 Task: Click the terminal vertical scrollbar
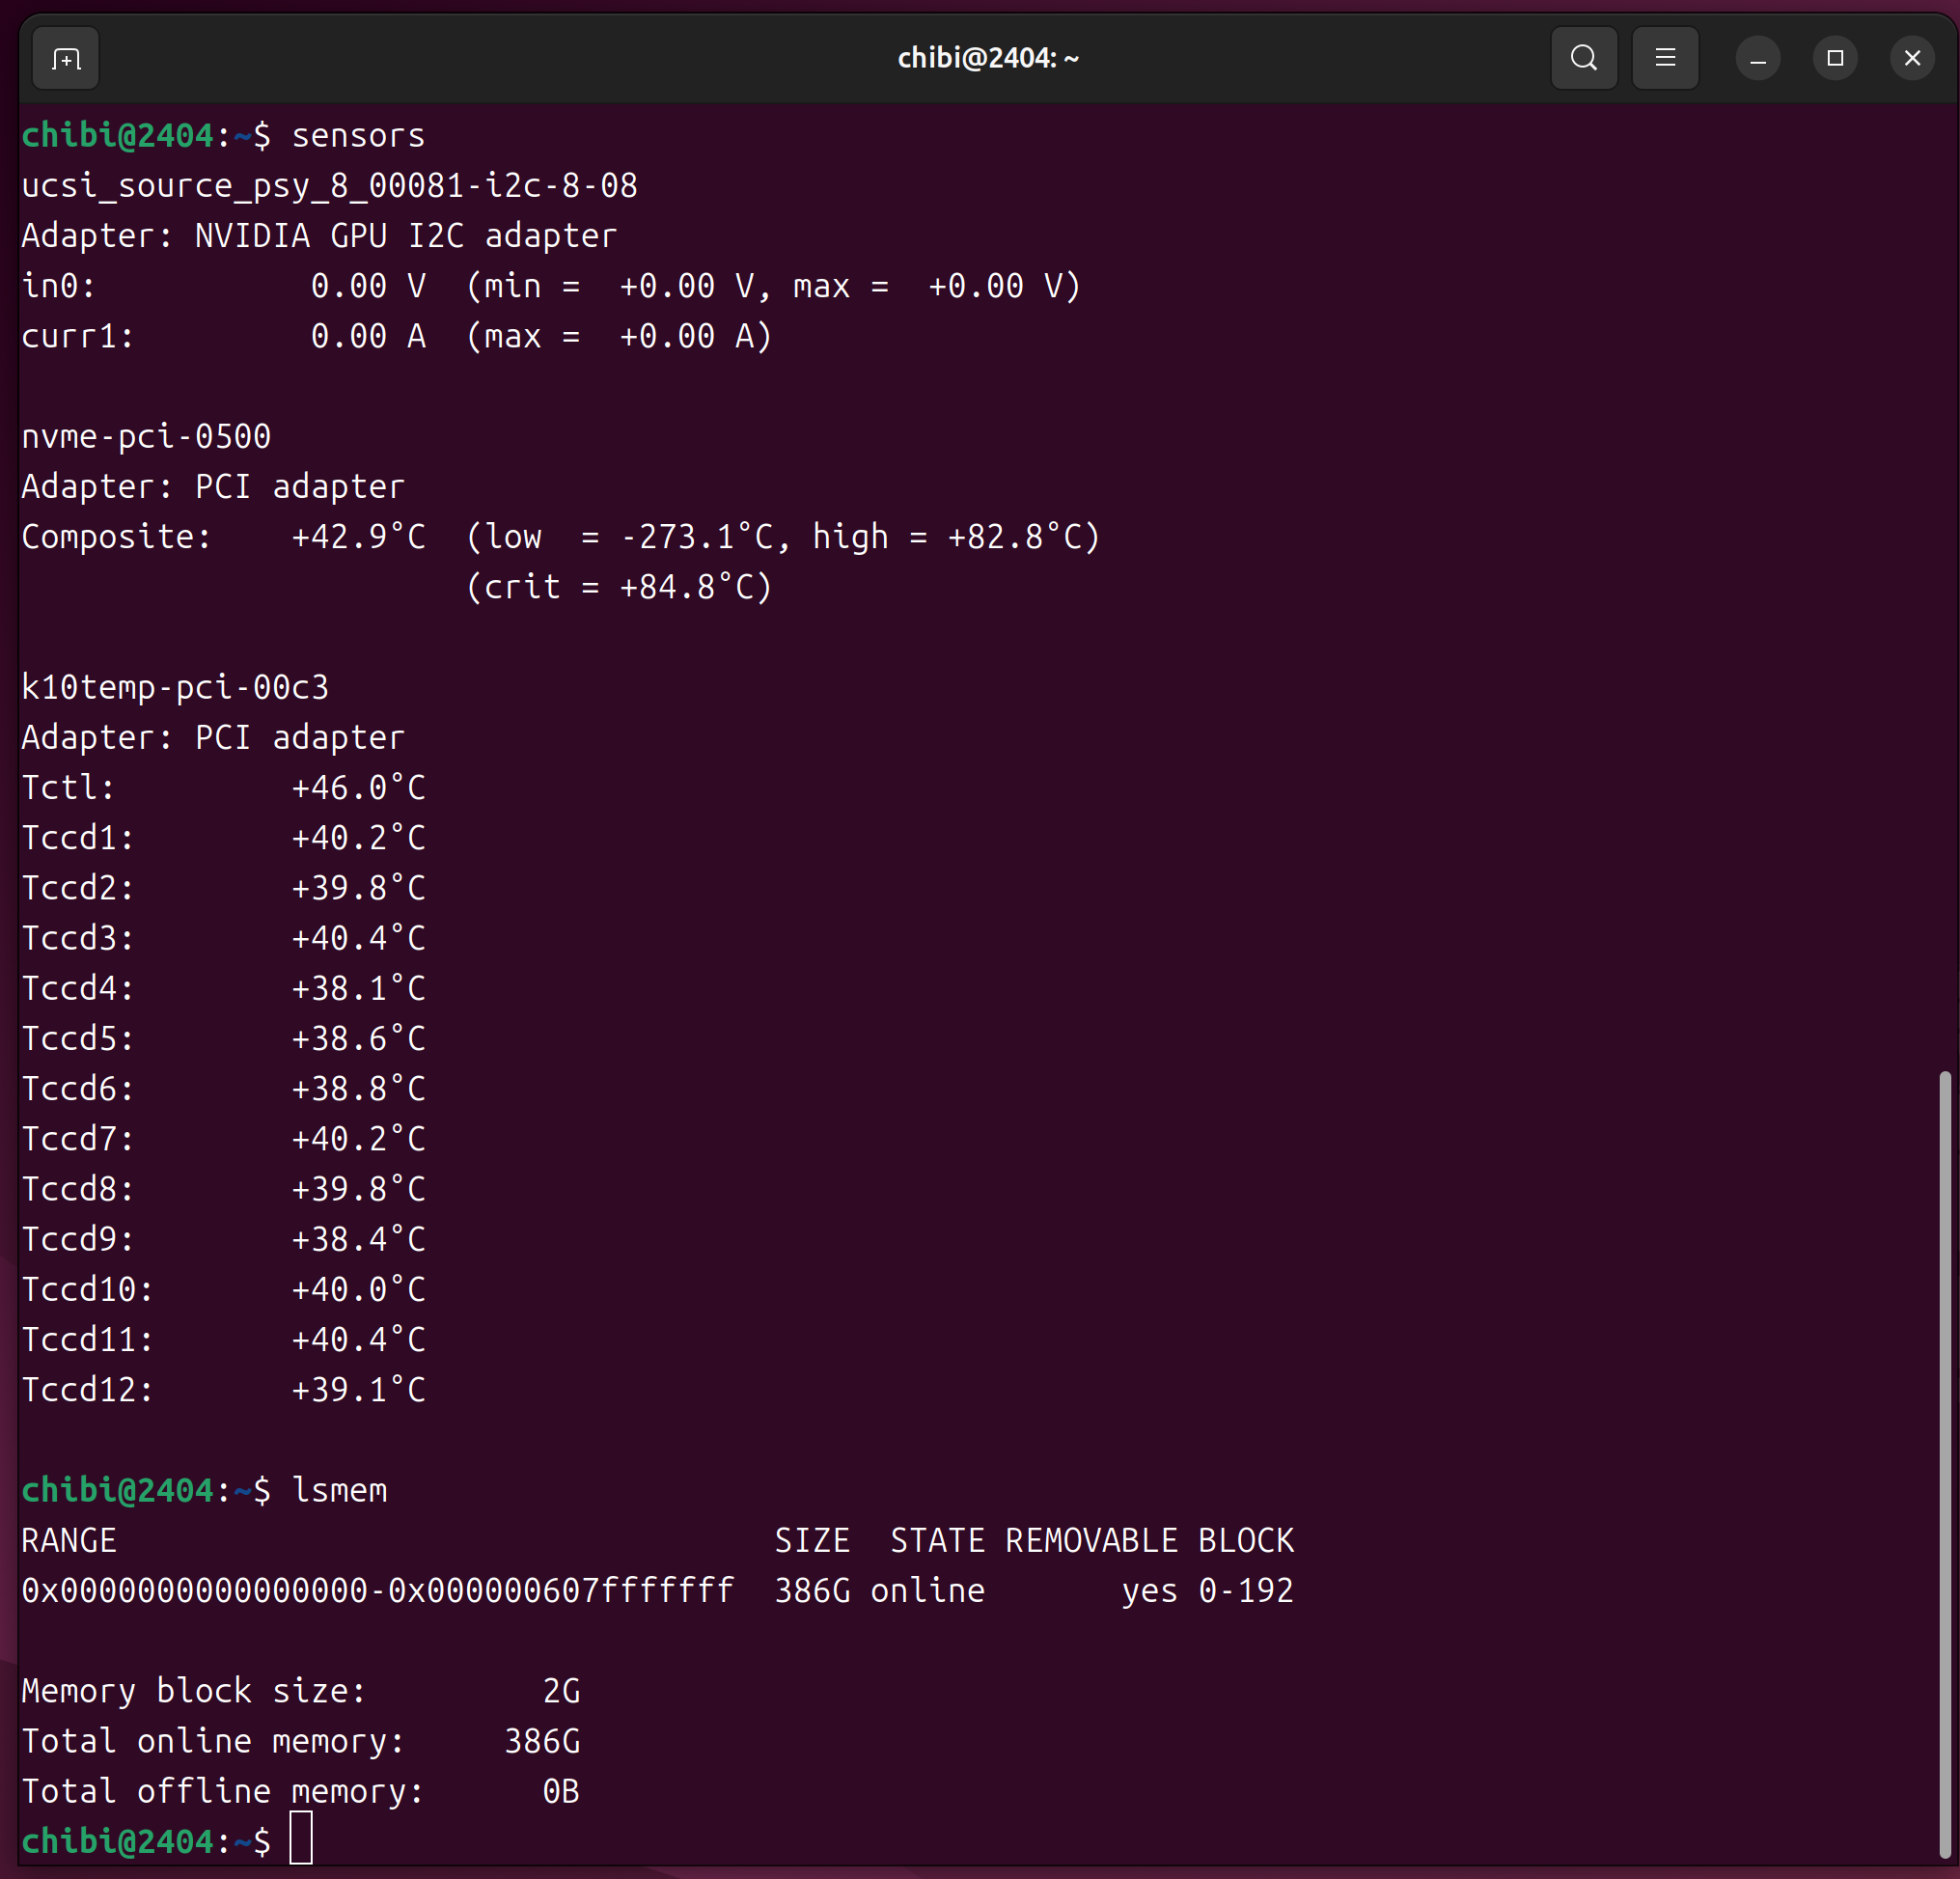(1944, 1460)
